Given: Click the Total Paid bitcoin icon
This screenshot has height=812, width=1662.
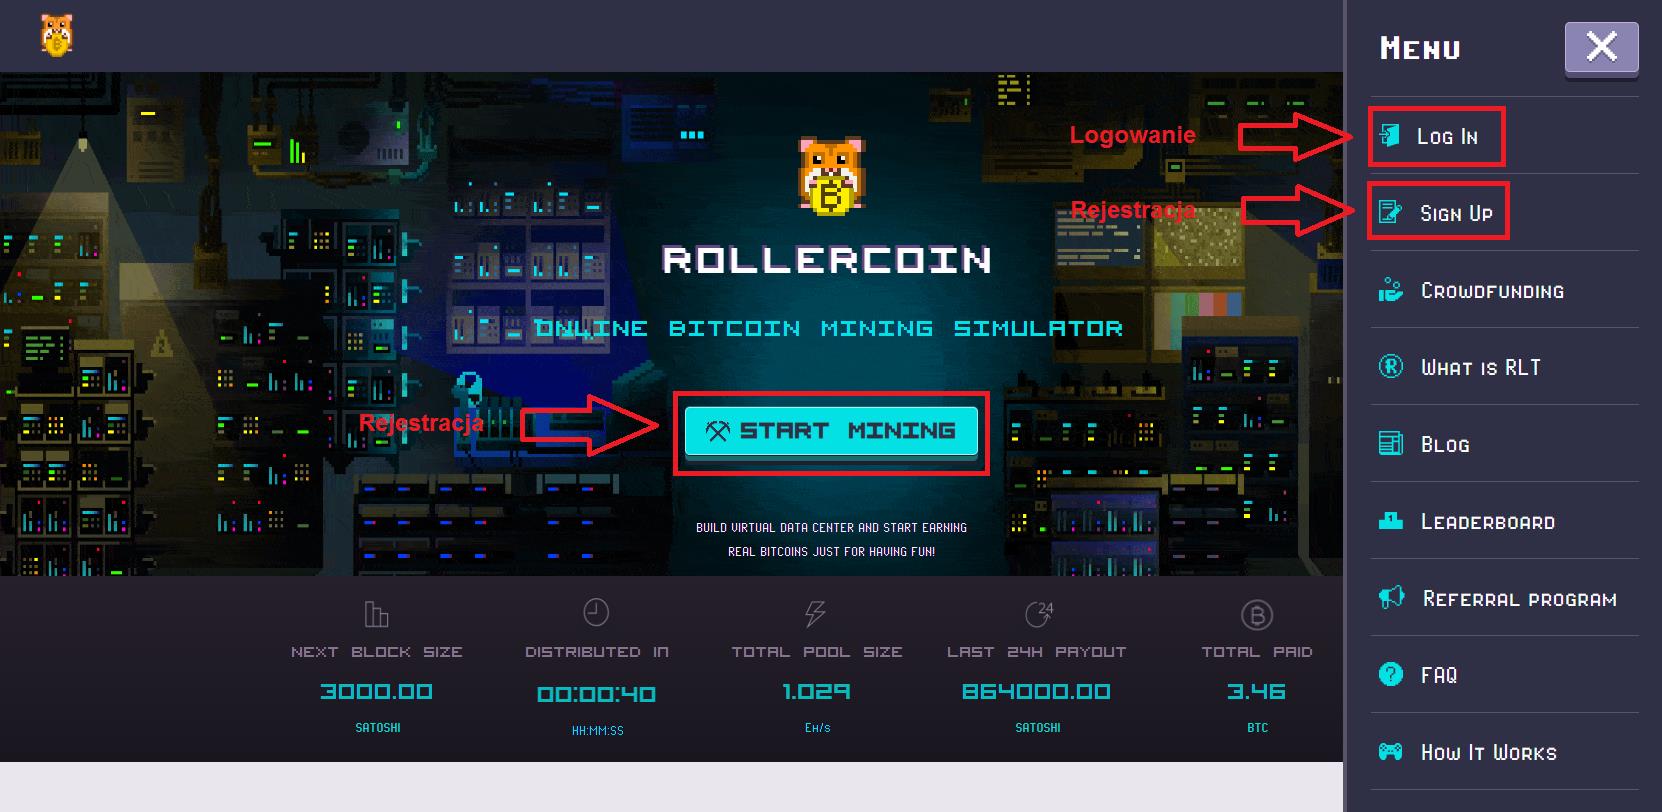Looking at the screenshot, I should coord(1256,614).
